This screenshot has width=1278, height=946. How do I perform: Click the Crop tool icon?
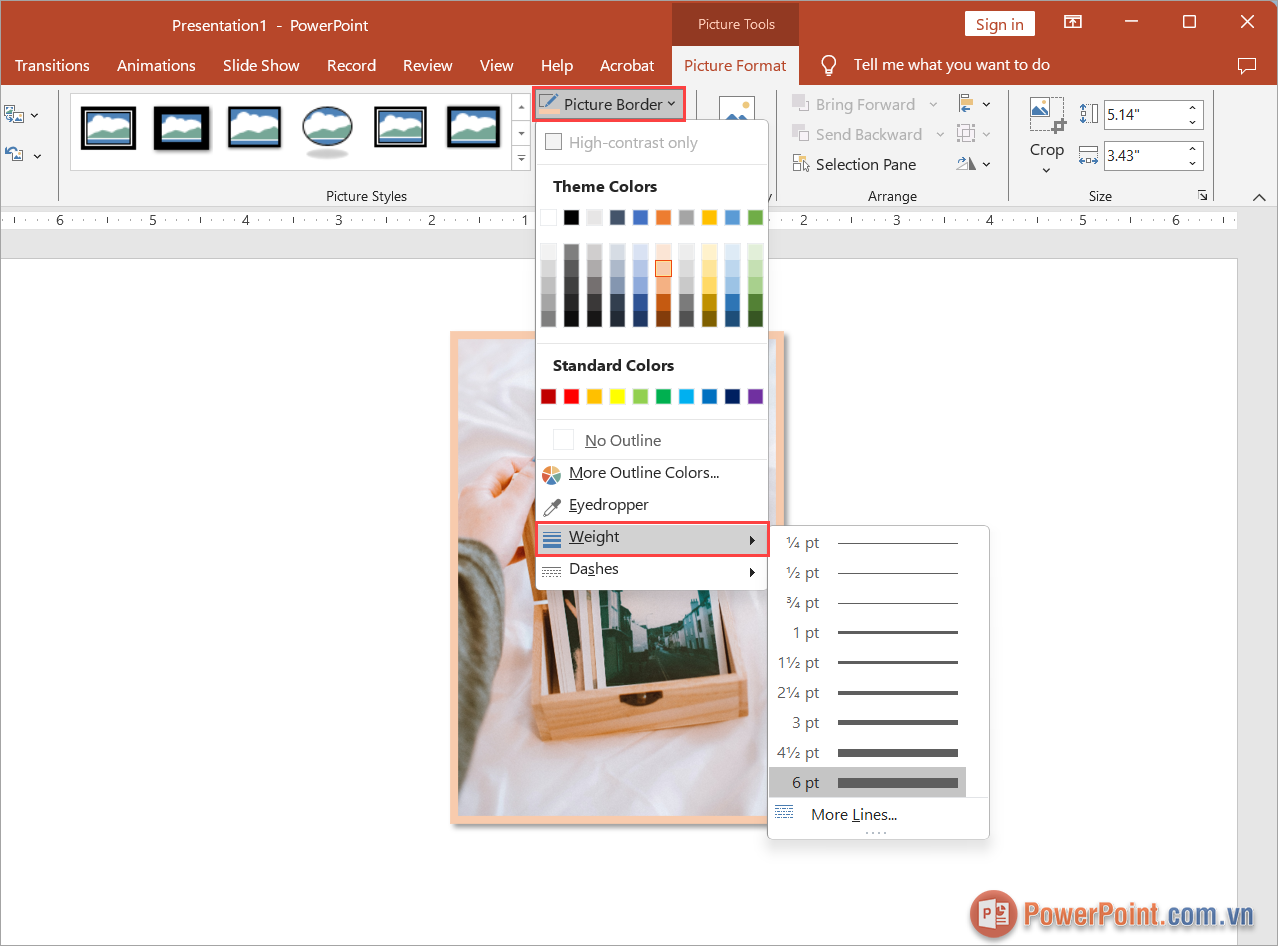point(1047,115)
